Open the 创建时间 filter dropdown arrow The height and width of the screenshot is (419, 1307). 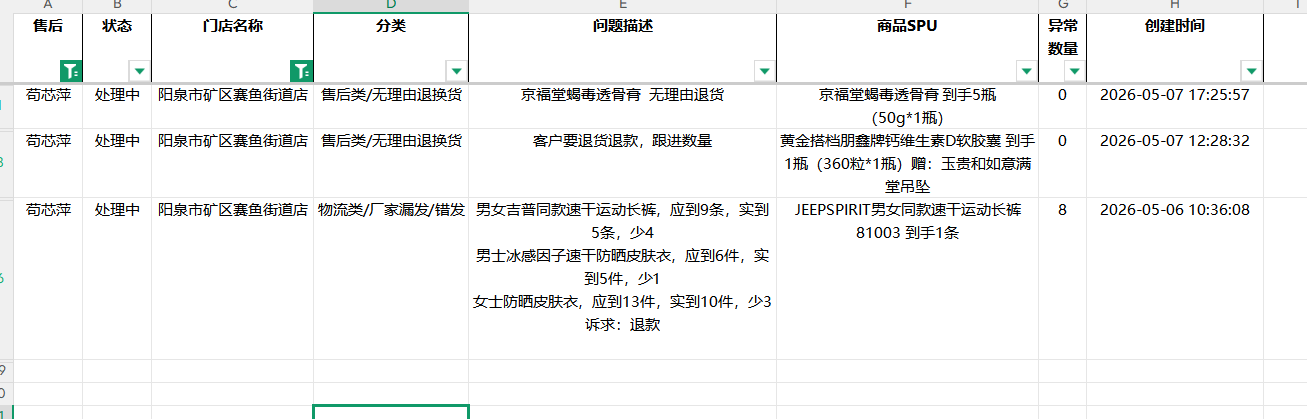pos(1251,70)
